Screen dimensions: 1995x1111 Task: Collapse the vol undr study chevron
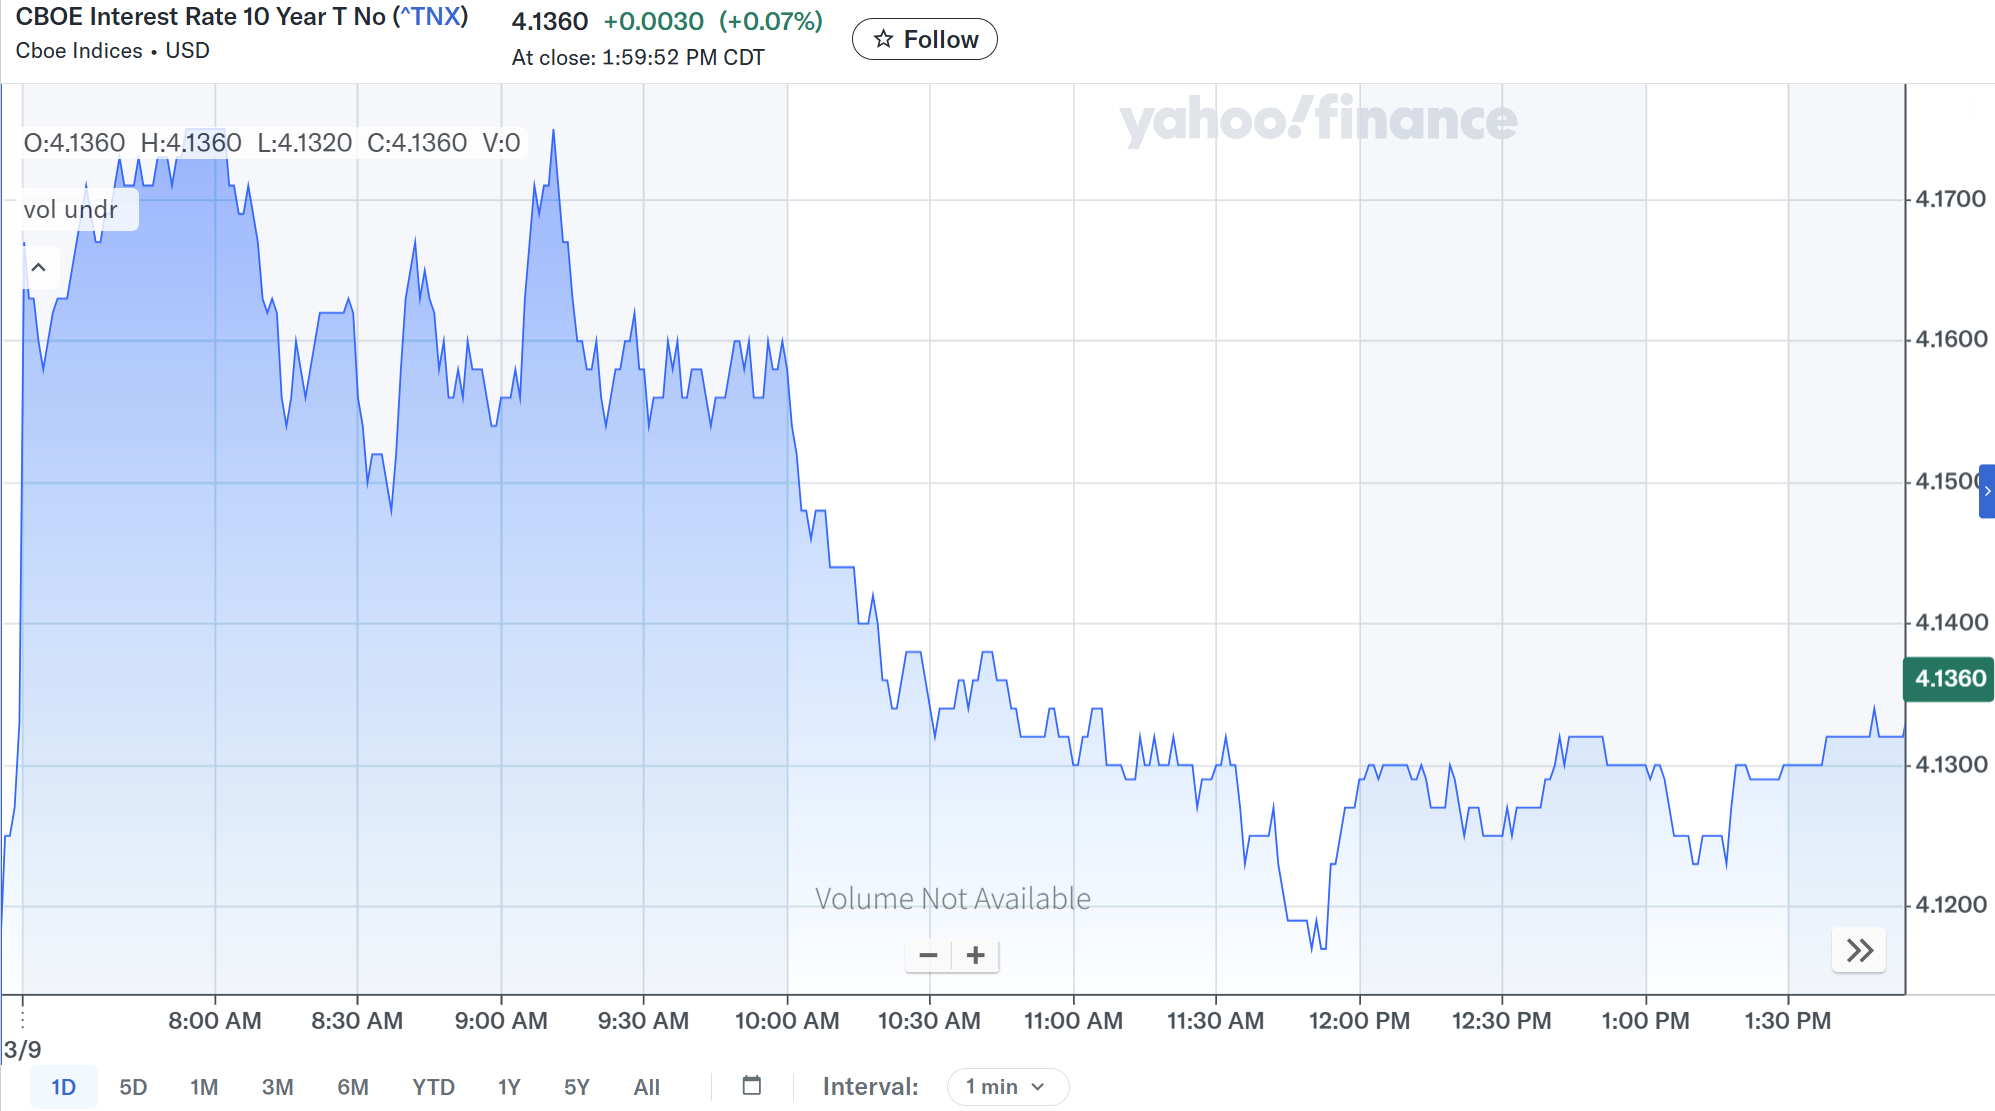[x=39, y=267]
